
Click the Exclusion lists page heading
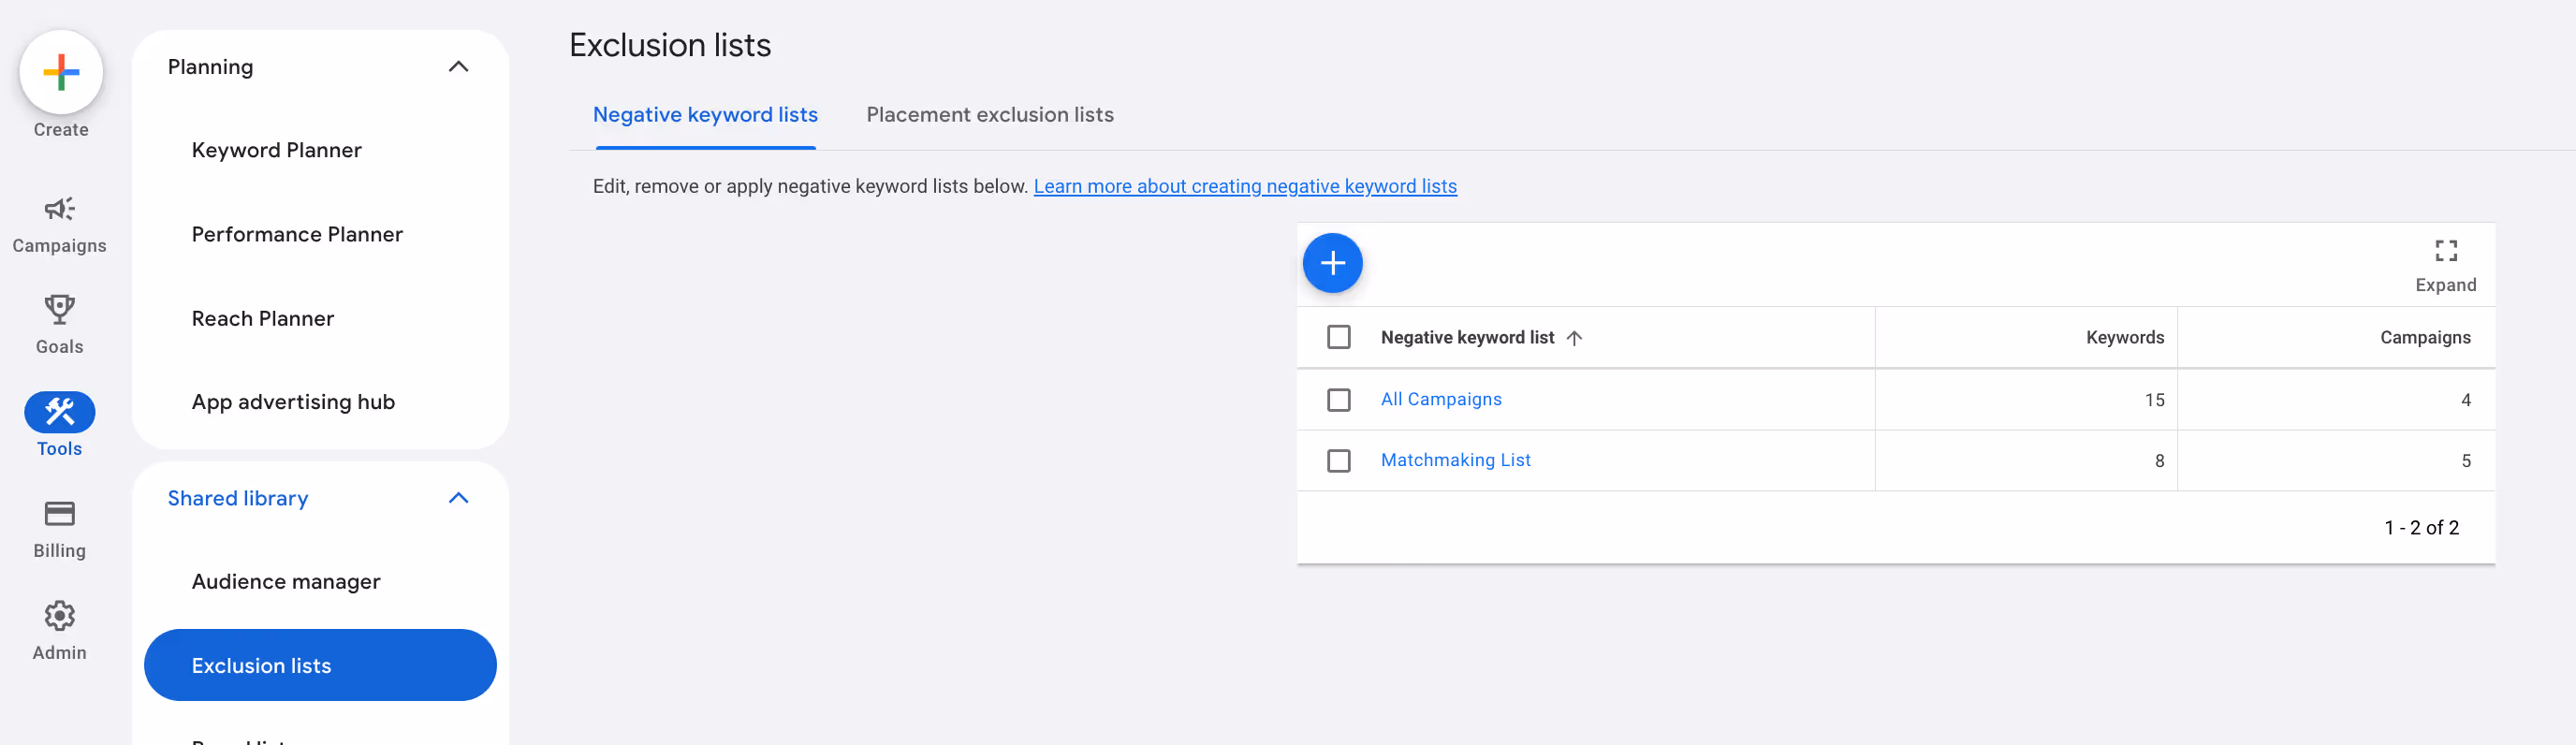tap(670, 45)
